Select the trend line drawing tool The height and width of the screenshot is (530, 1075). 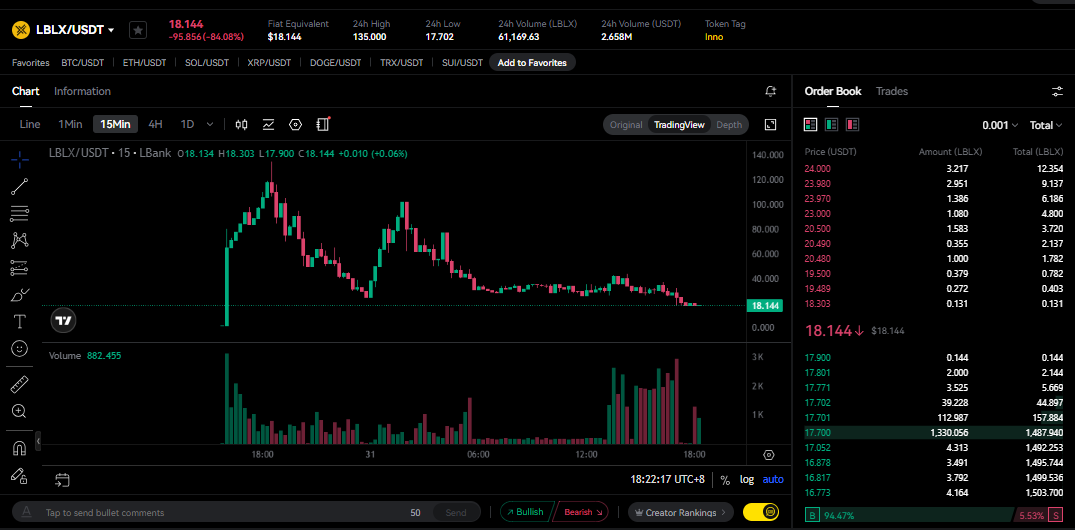[x=20, y=186]
